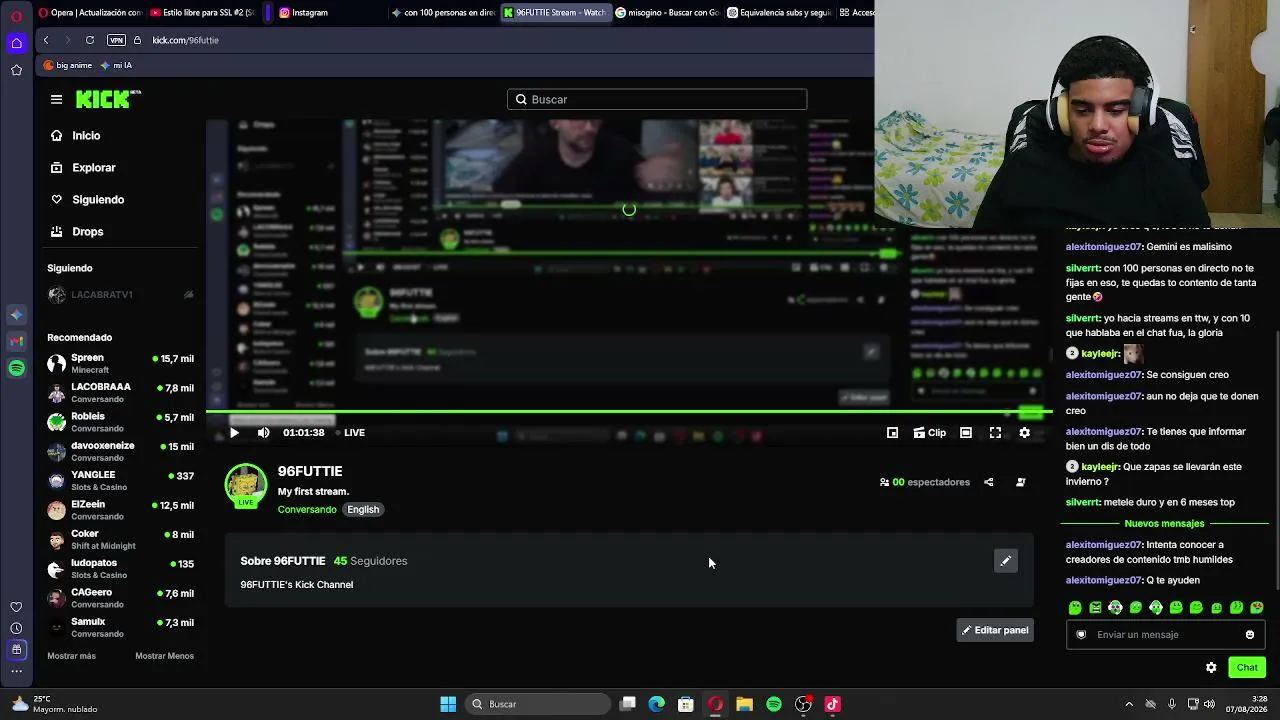Click icon right of the share button
The height and width of the screenshot is (720, 1280).
click(1020, 482)
